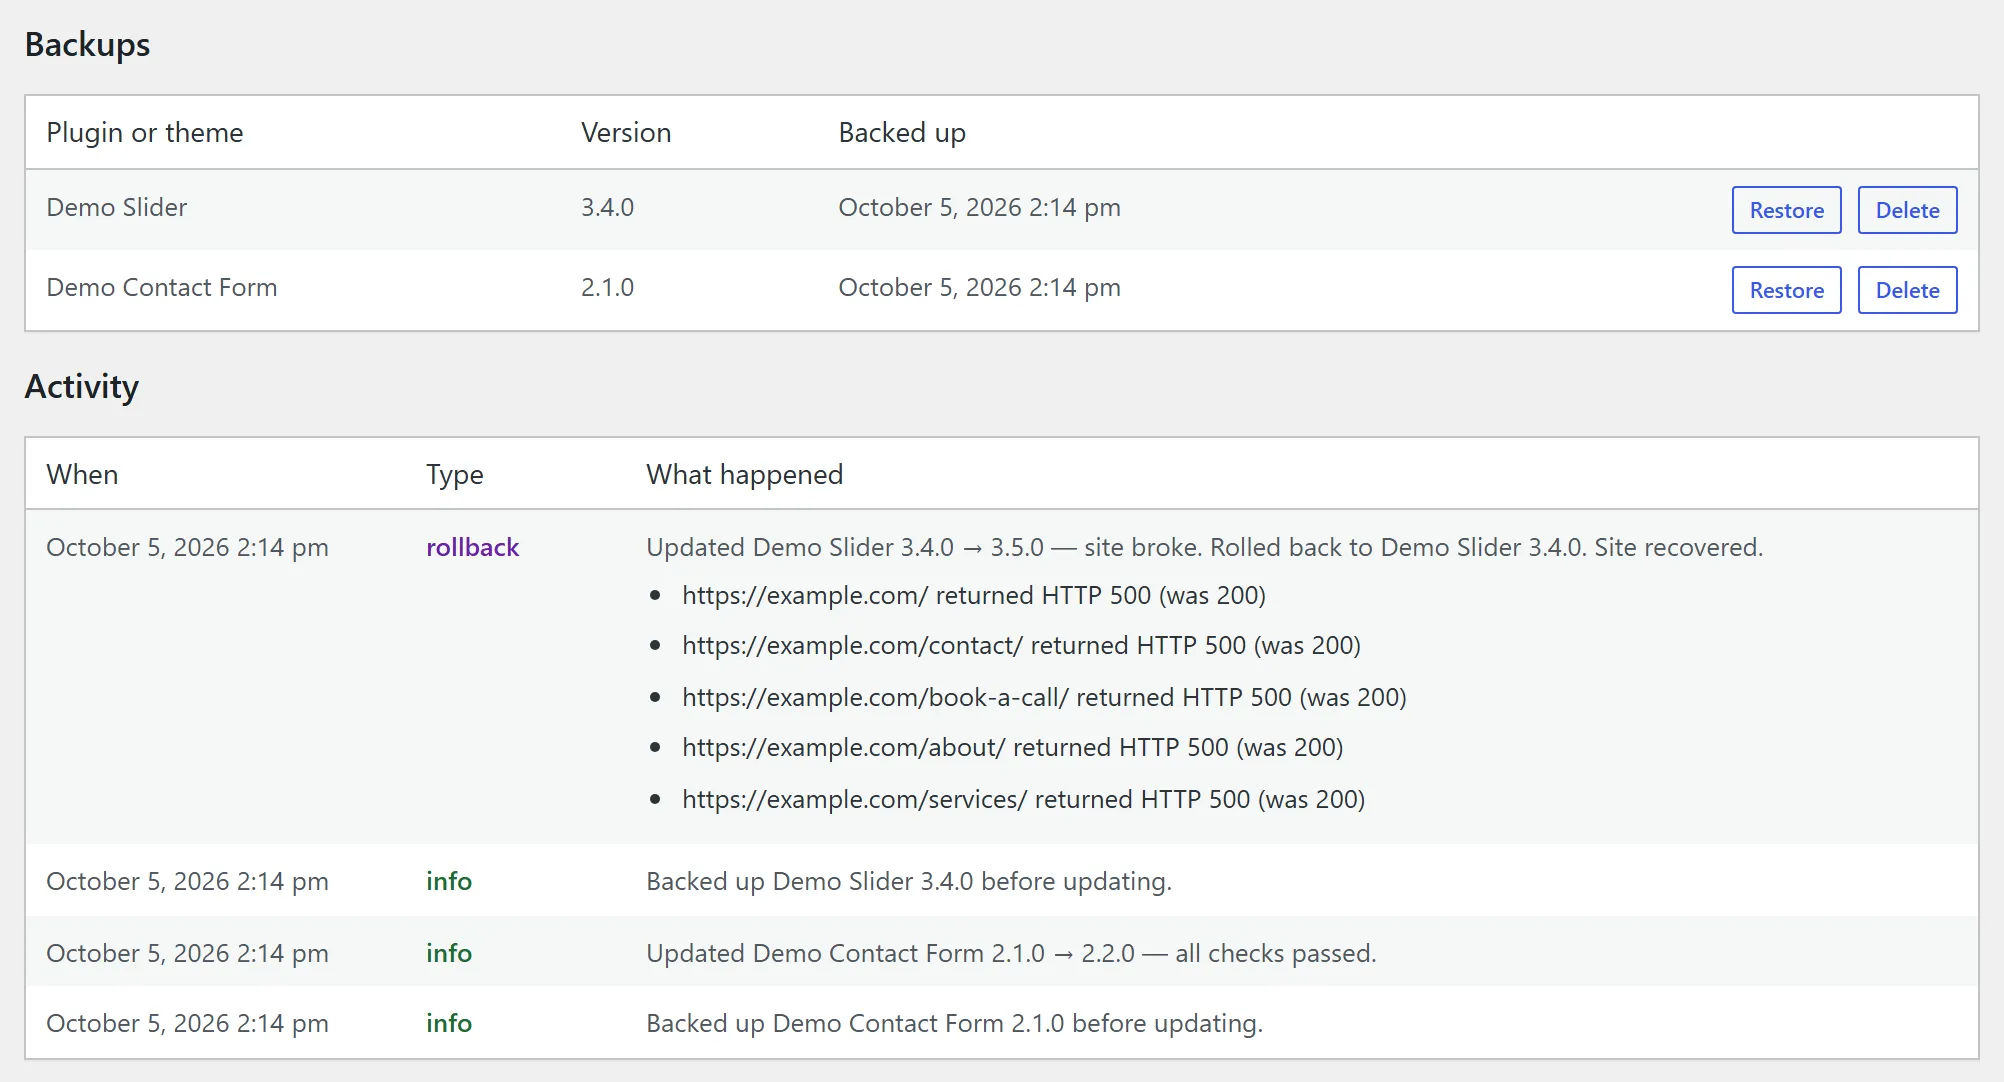Image resolution: width=2004 pixels, height=1082 pixels.
Task: Delete the Demo Slider backup
Action: 1907,210
